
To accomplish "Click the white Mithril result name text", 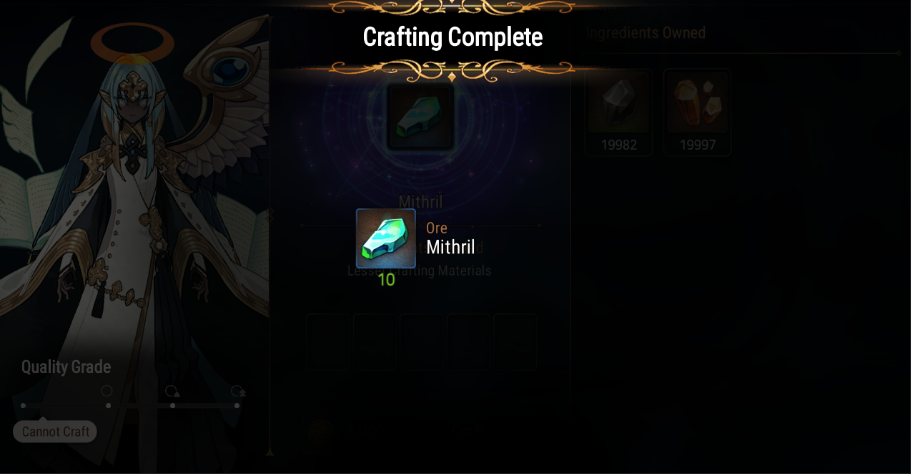I will tap(451, 247).
